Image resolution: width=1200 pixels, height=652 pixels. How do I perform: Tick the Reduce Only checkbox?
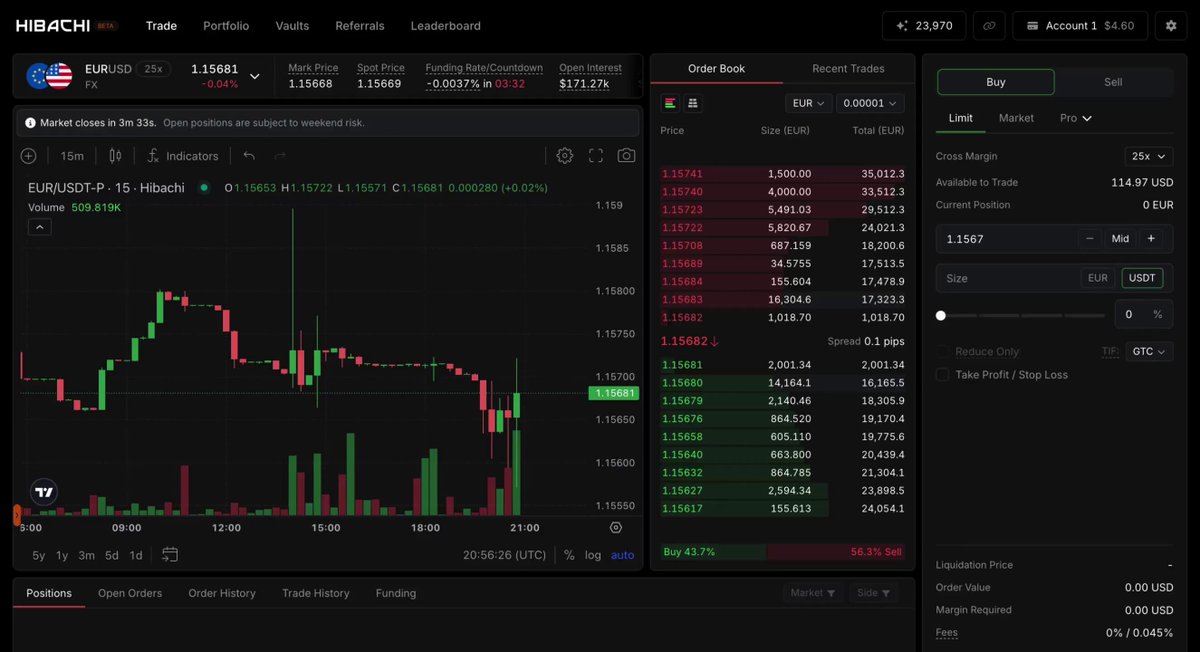point(942,352)
